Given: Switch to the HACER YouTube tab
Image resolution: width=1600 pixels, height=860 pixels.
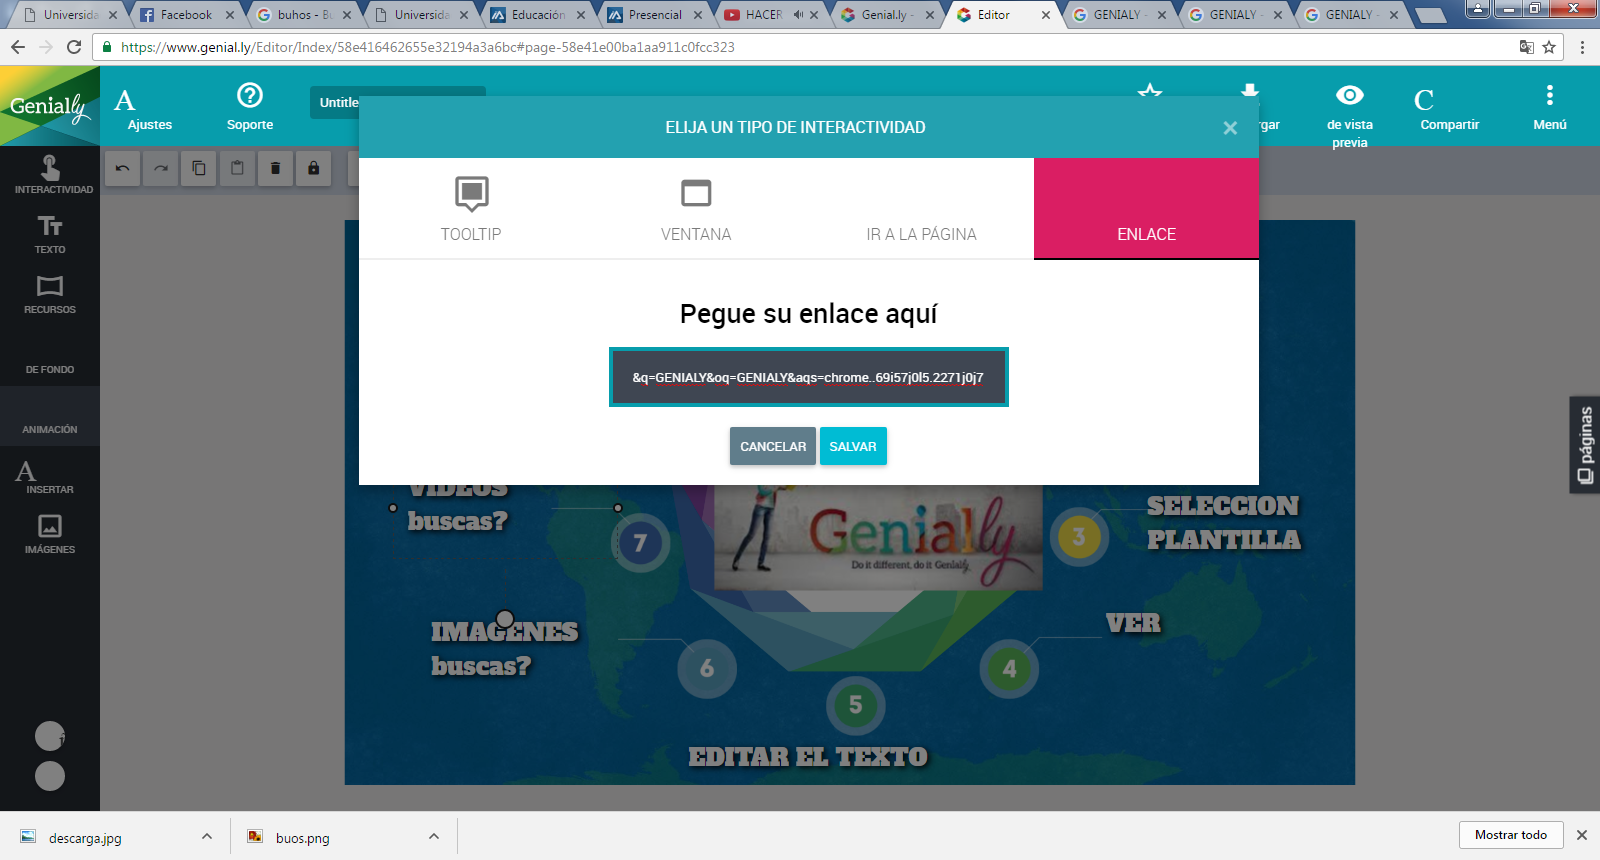Looking at the screenshot, I should [x=770, y=15].
